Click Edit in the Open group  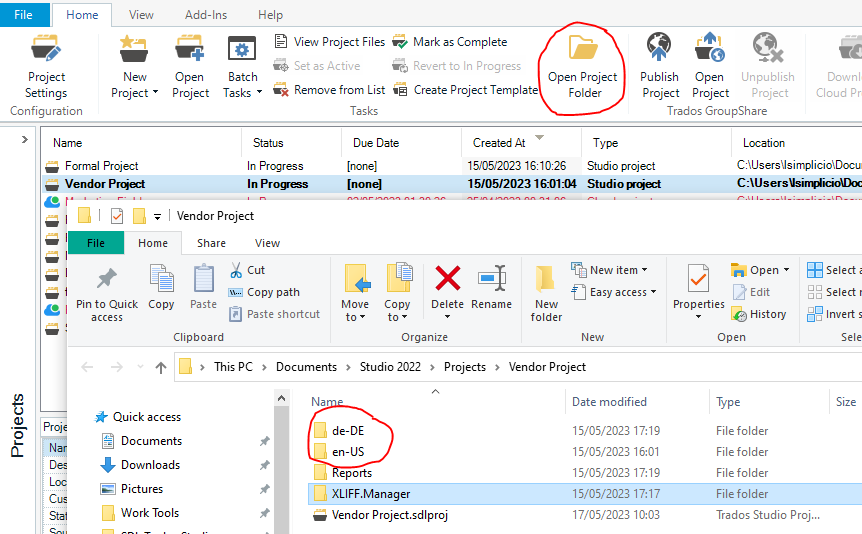pyautogui.click(x=752, y=292)
